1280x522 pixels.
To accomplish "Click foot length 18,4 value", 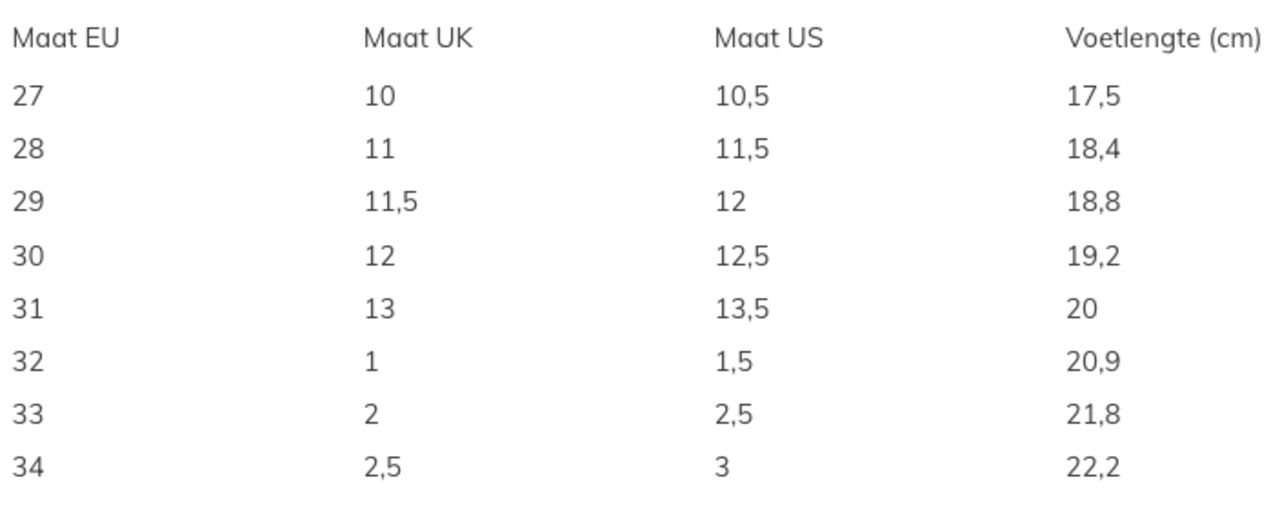I will [1093, 149].
